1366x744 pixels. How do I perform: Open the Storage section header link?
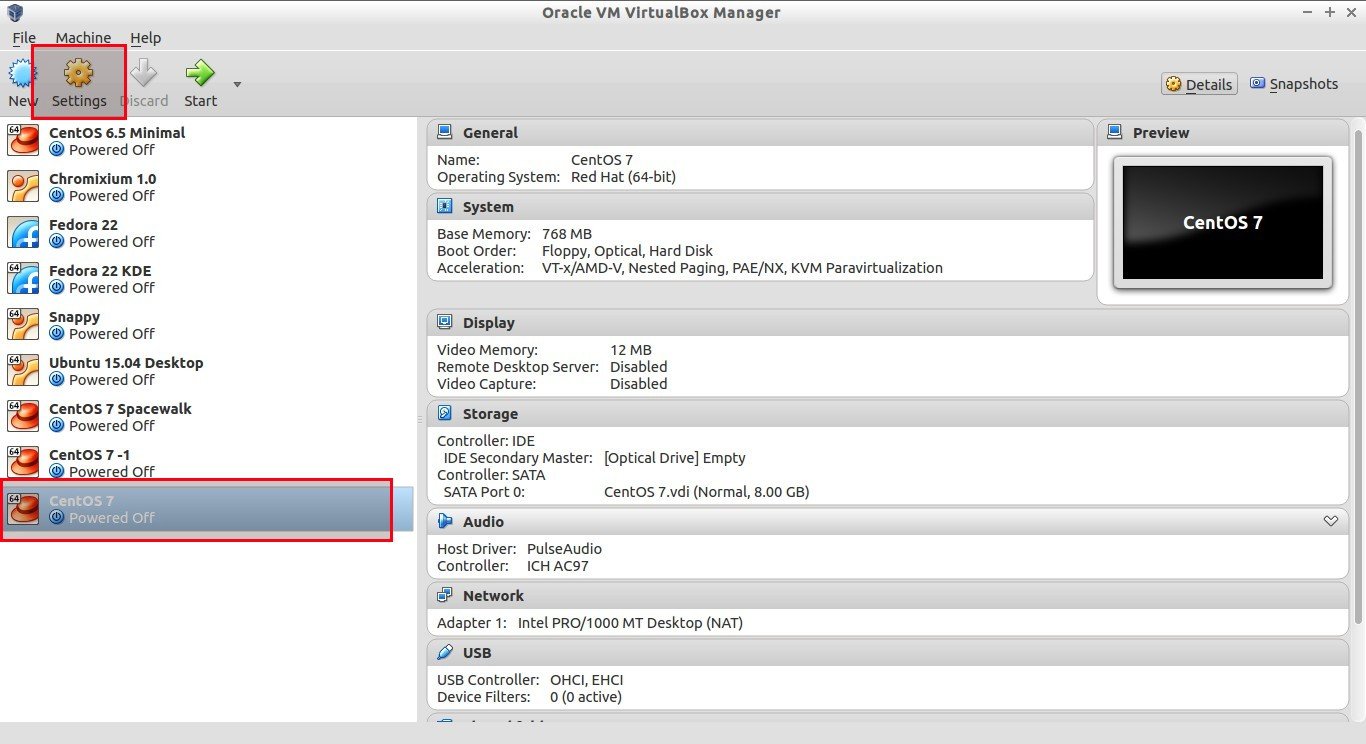coord(490,414)
